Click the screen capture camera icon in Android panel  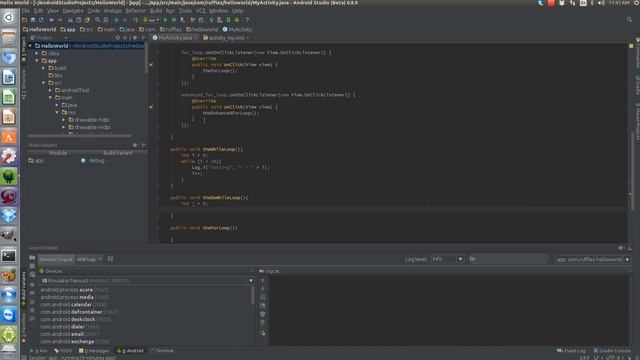click(x=32, y=258)
